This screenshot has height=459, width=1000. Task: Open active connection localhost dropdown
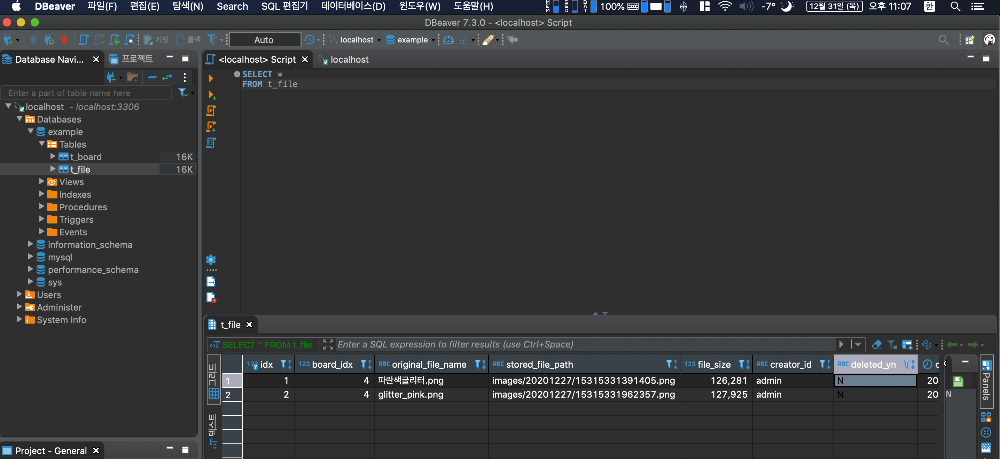pos(356,40)
